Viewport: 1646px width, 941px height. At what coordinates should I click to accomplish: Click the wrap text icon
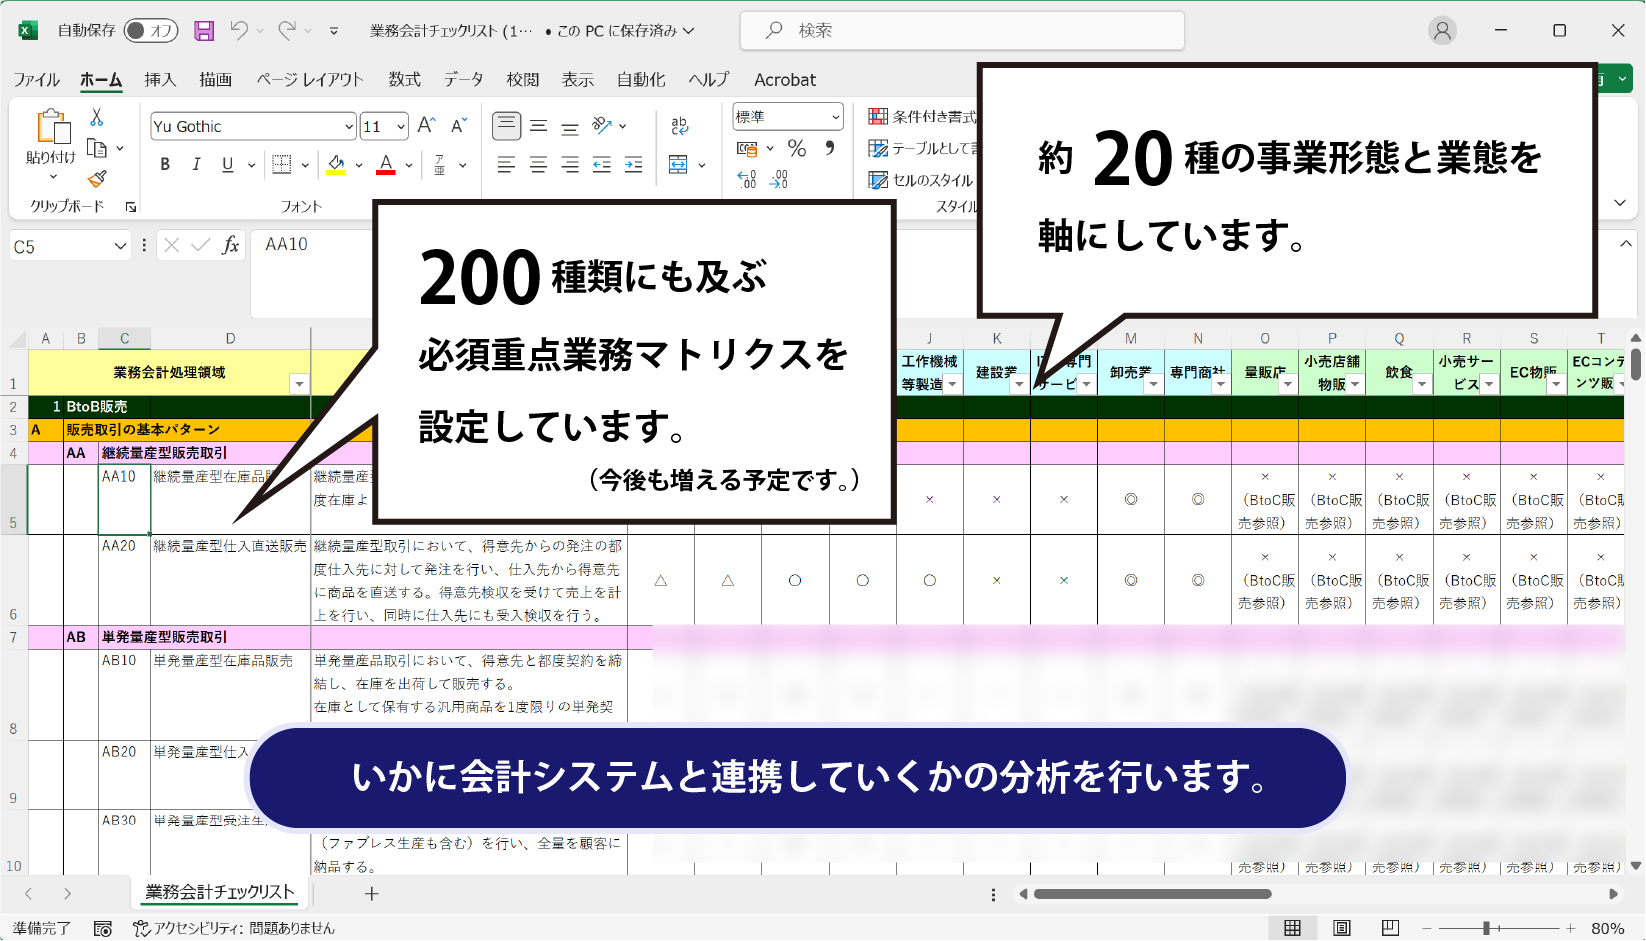click(680, 126)
